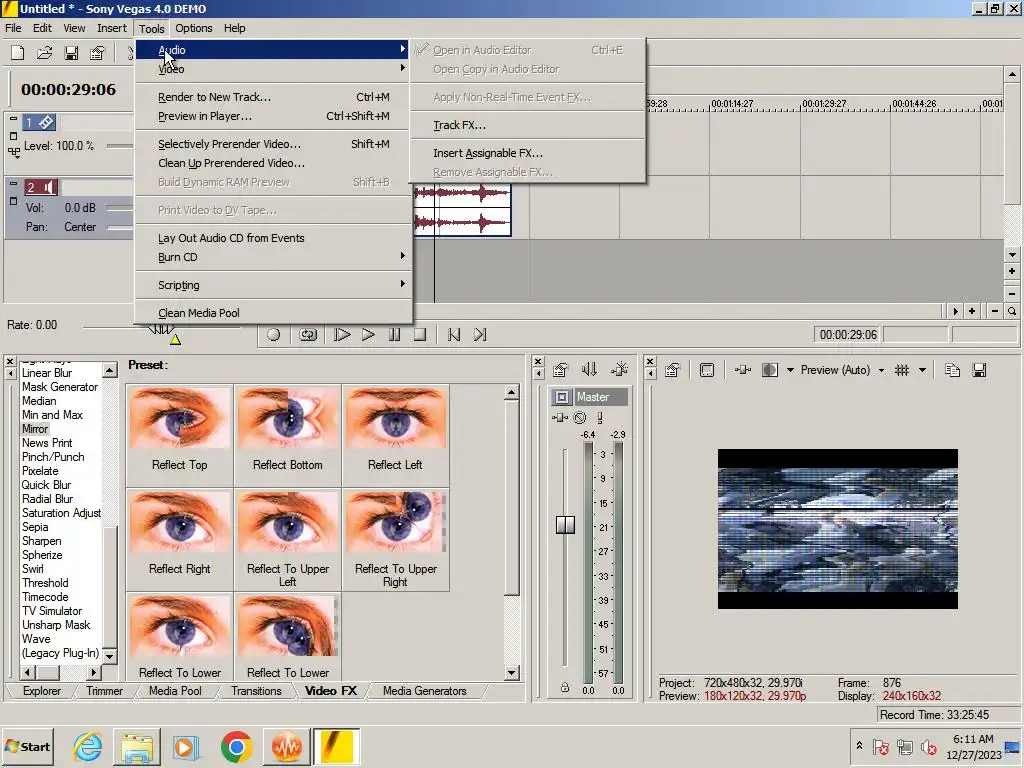Toggle Master bus mute icon

coord(580,418)
